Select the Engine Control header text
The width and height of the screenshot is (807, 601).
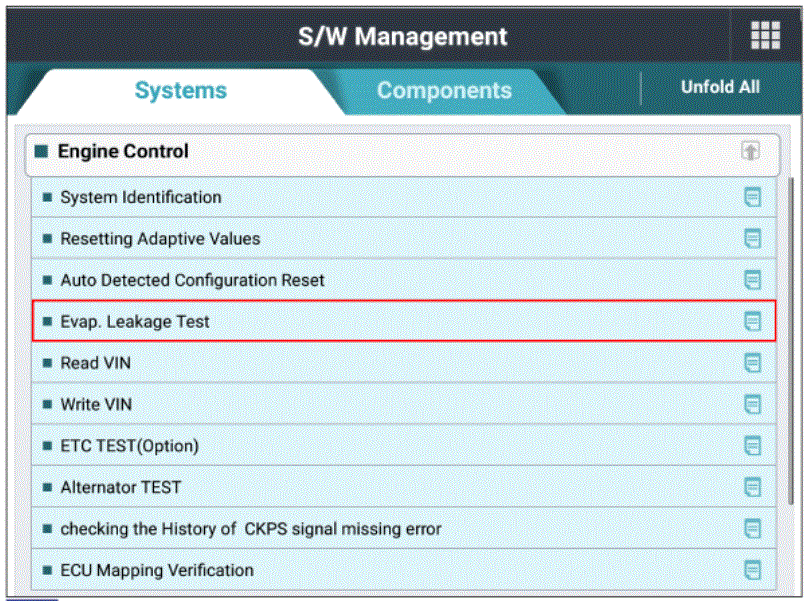pyautogui.click(x=123, y=151)
